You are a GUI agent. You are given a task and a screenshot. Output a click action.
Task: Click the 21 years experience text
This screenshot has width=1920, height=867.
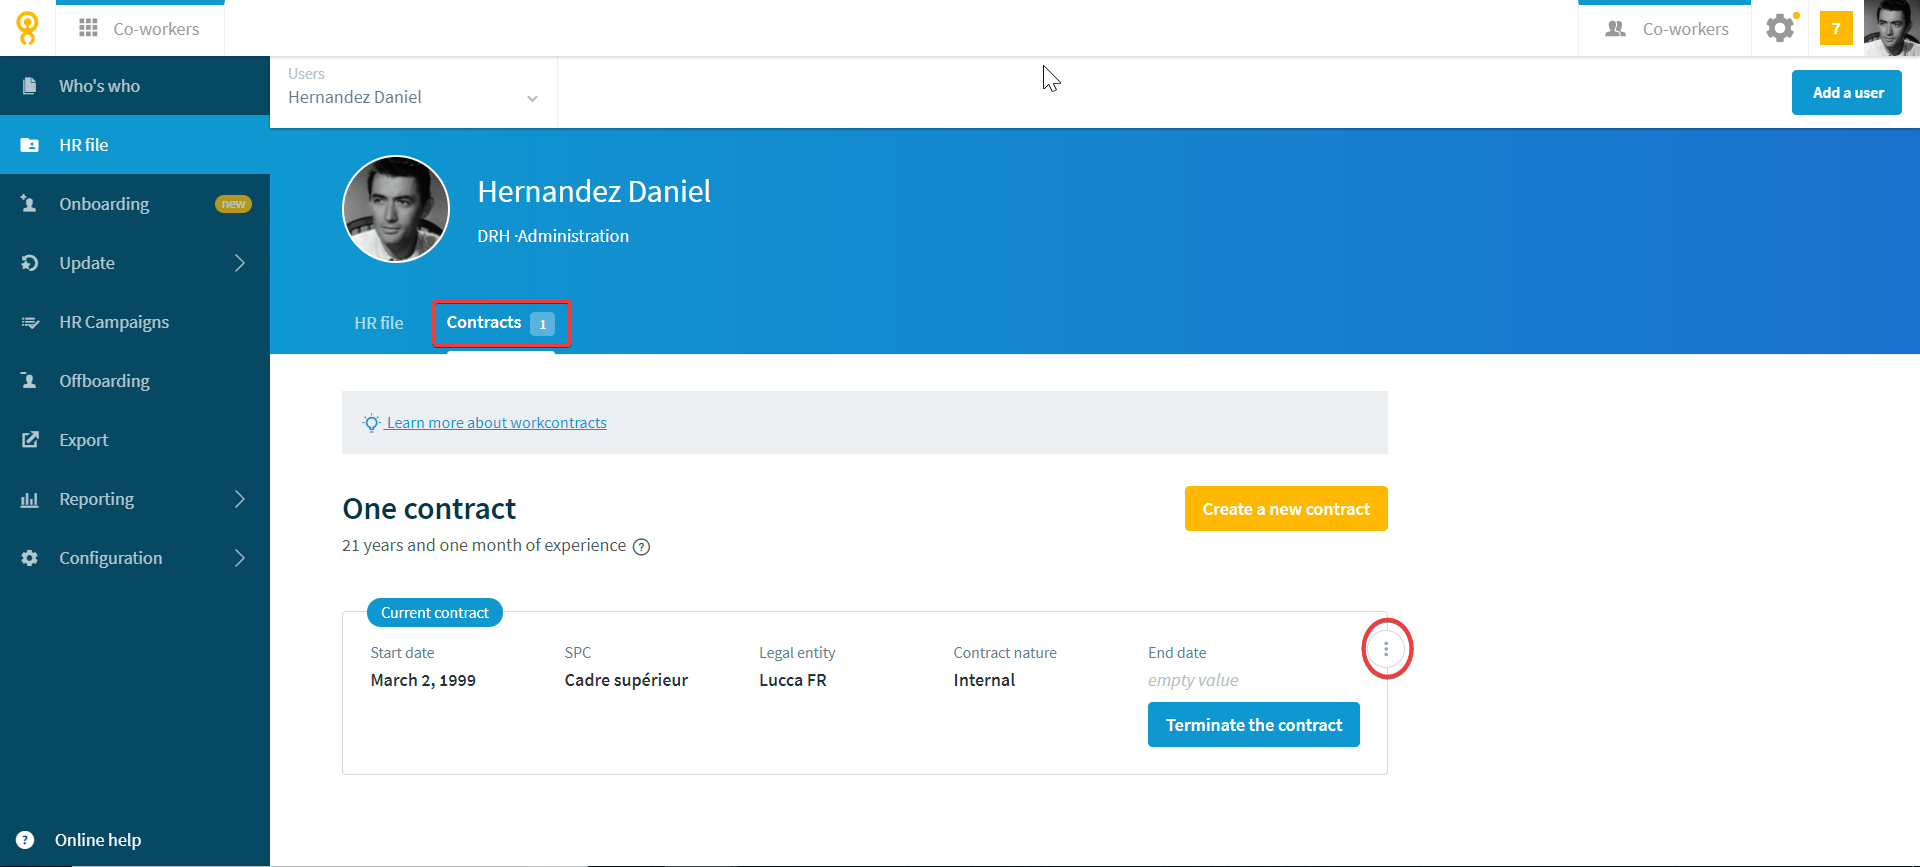(x=484, y=545)
